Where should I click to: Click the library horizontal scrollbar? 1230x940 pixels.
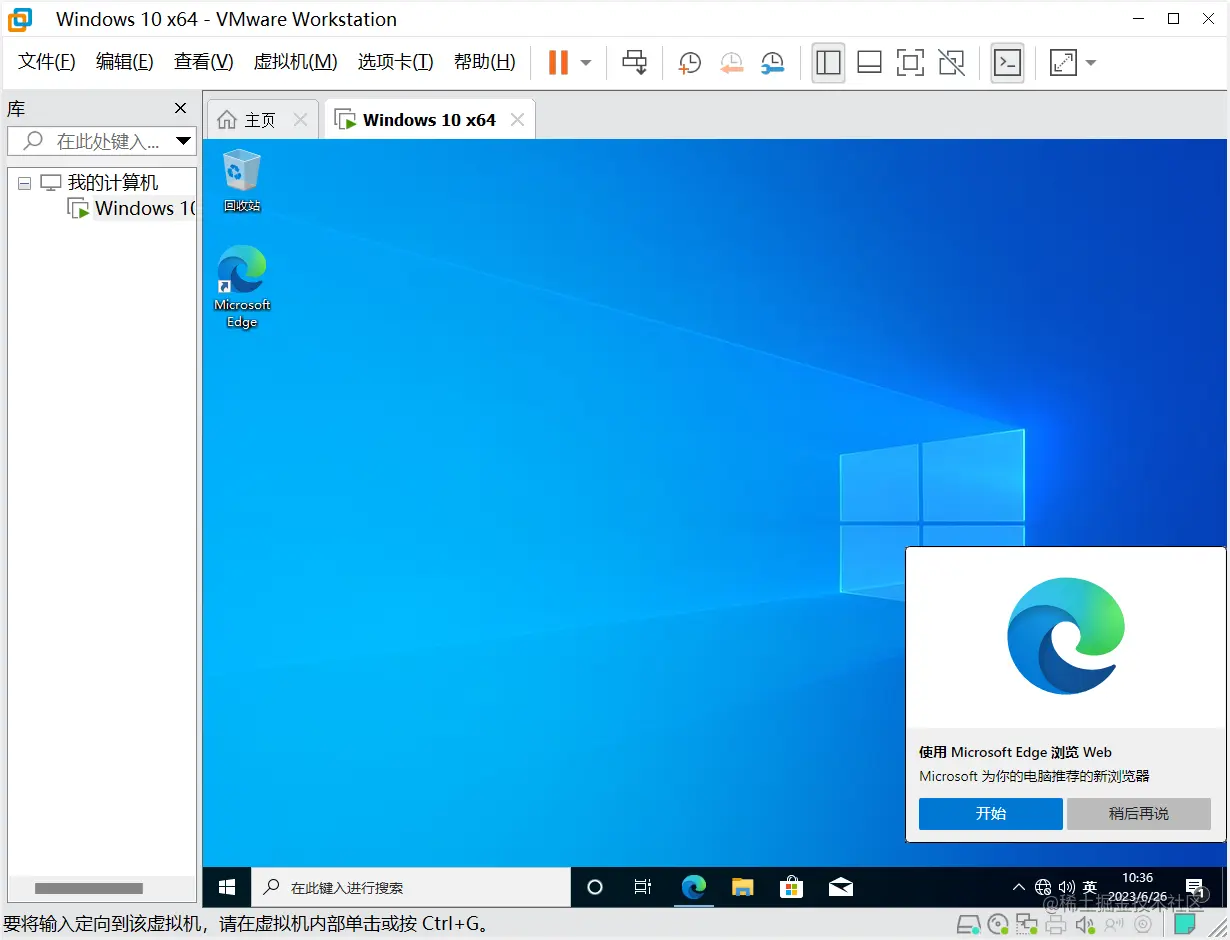89,888
